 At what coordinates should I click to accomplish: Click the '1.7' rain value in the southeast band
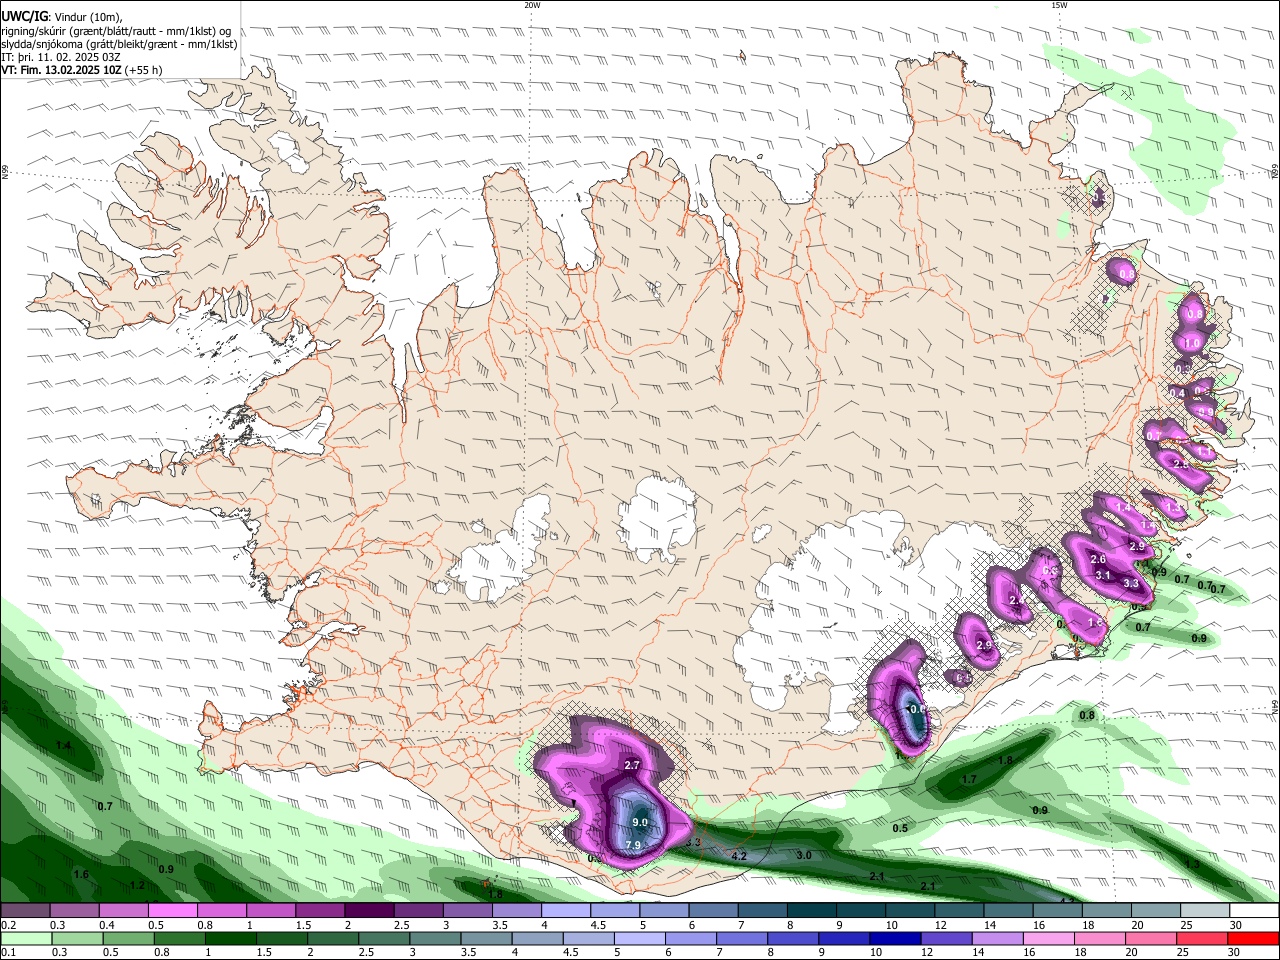click(x=969, y=779)
